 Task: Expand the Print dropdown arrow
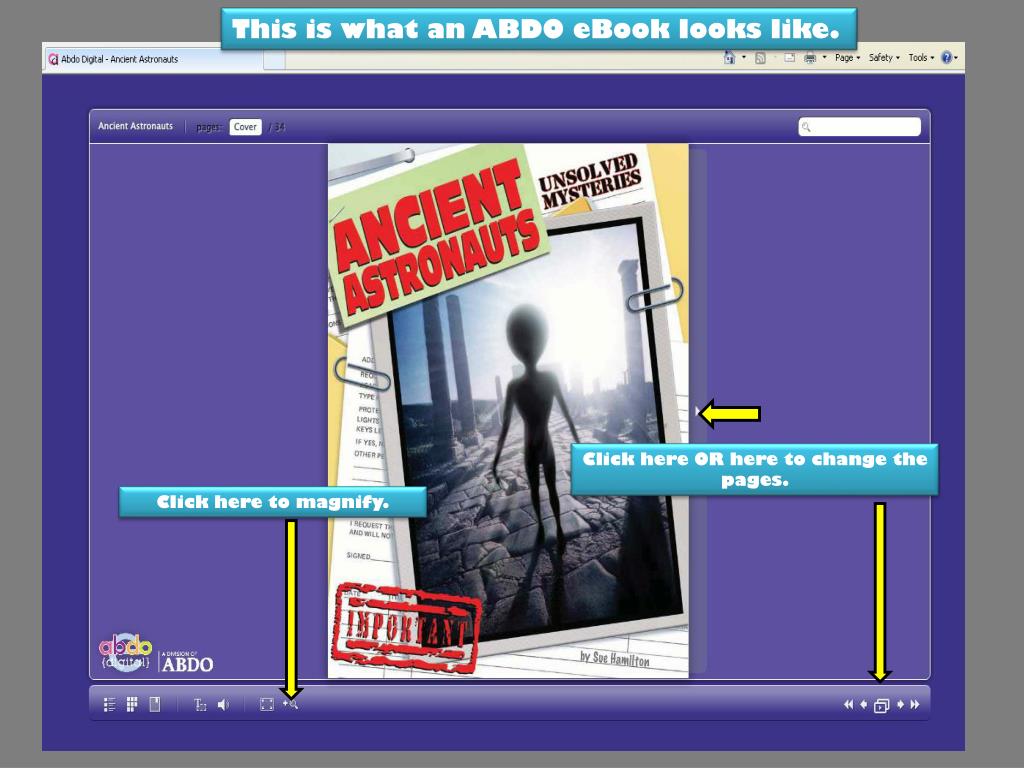pyautogui.click(x=824, y=57)
